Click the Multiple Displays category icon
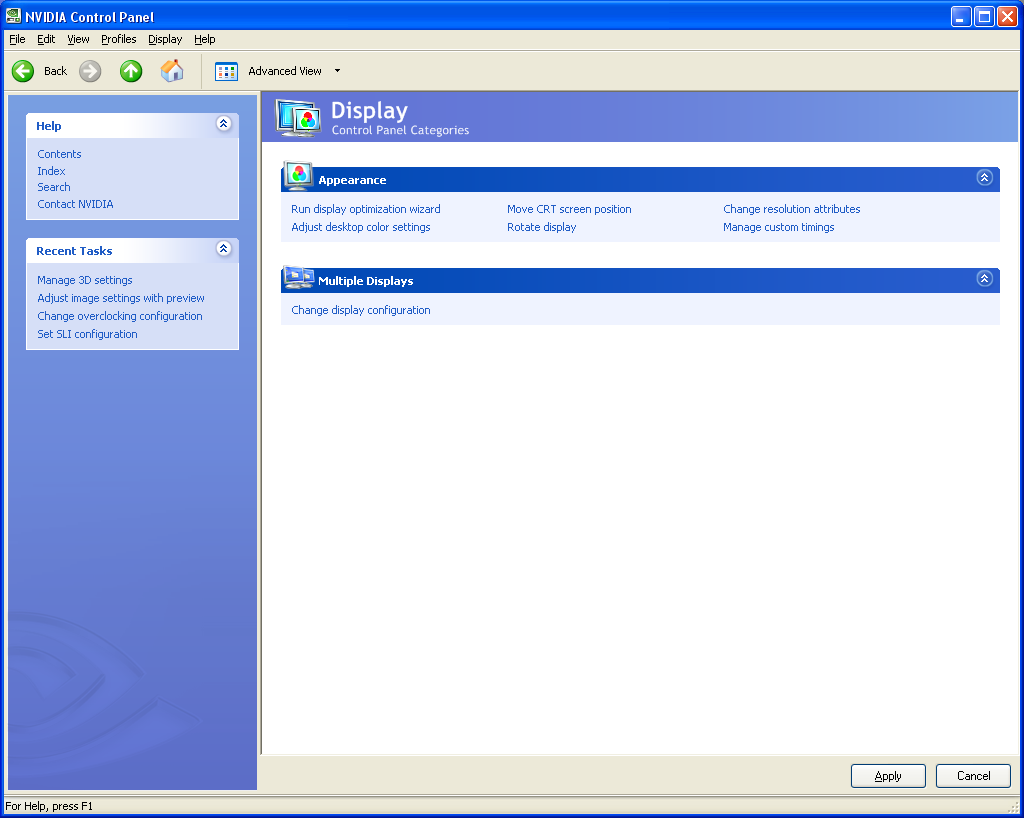1024x818 pixels. tap(298, 279)
